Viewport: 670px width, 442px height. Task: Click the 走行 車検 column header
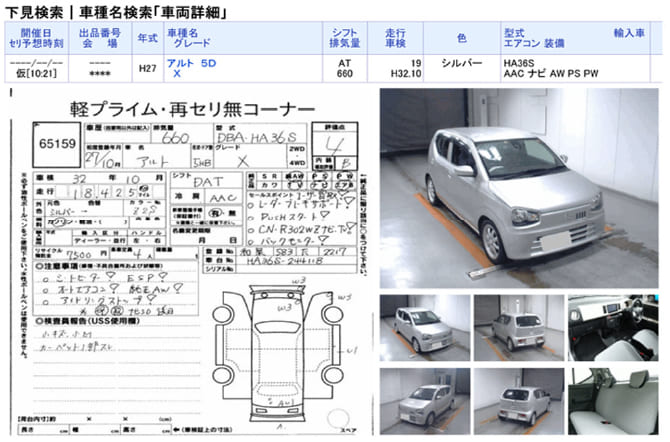[395, 38]
